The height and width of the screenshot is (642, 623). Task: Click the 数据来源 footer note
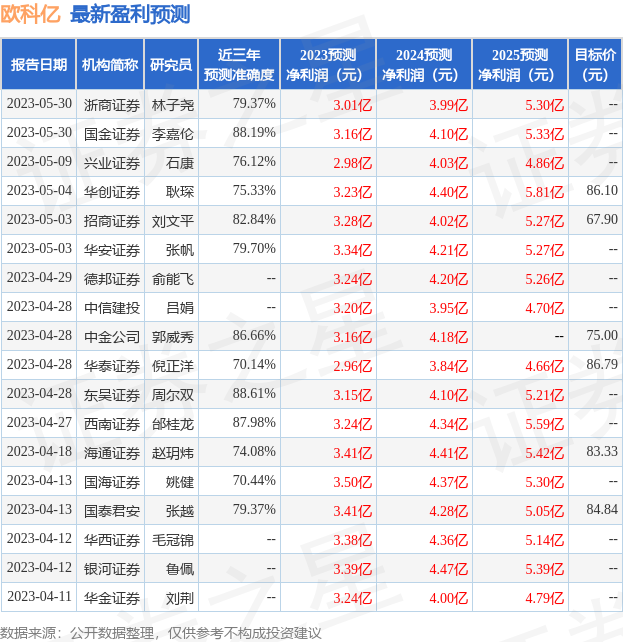pos(160,633)
